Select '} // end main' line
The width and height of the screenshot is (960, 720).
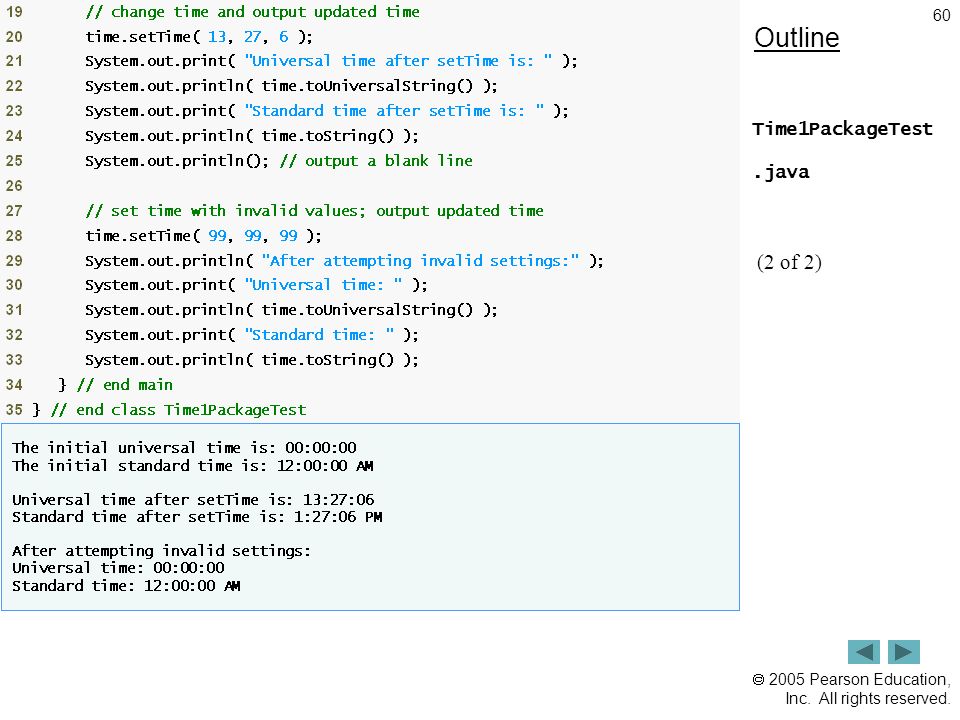point(115,384)
